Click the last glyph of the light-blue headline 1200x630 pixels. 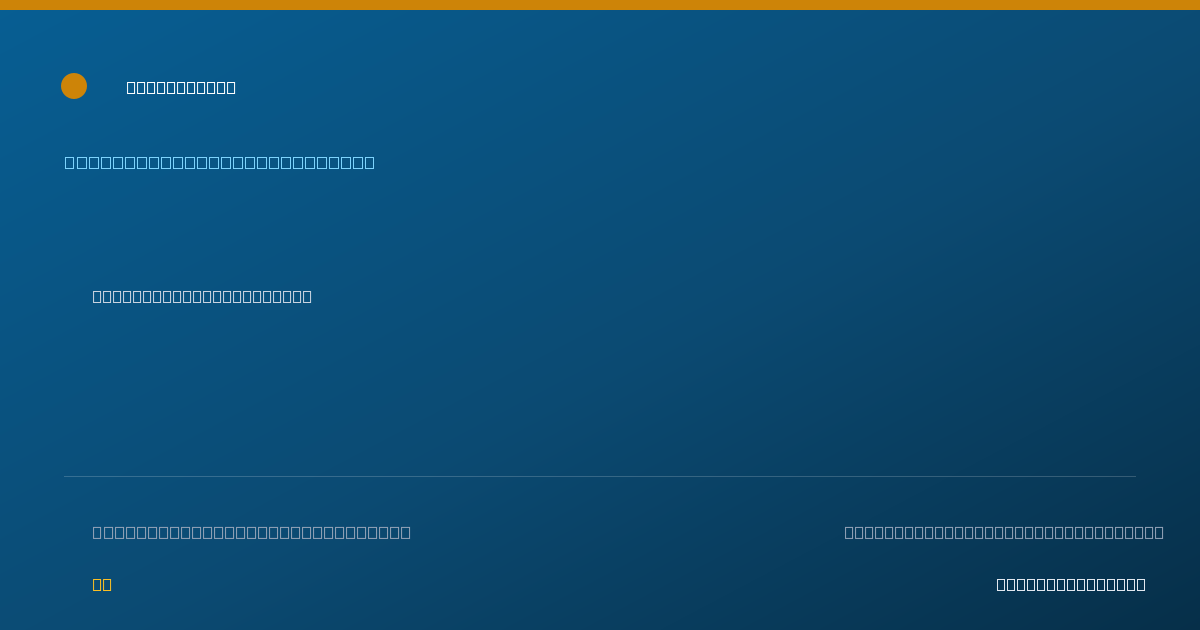(370, 162)
